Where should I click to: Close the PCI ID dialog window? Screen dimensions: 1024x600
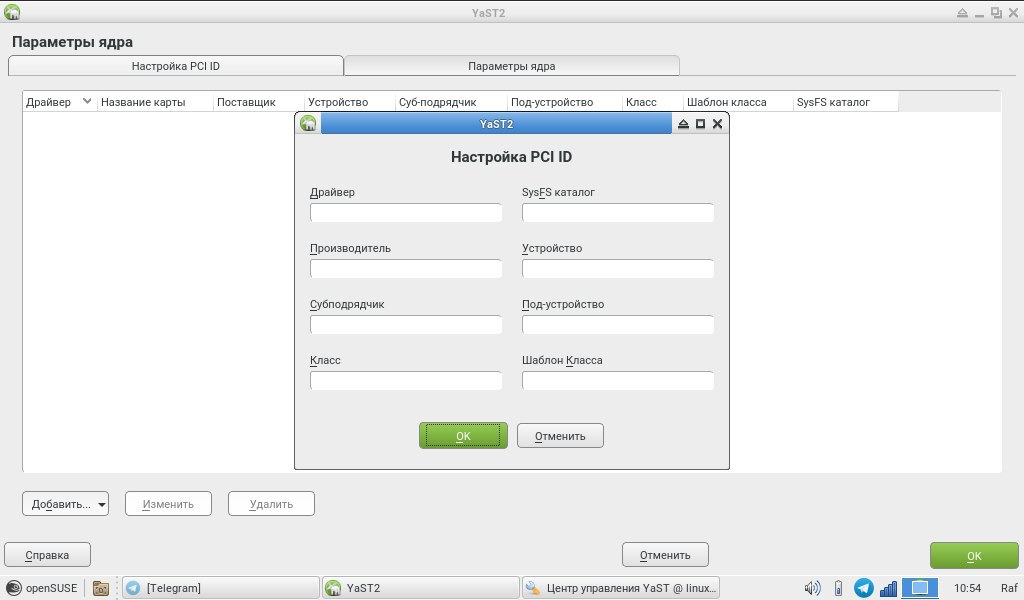717,123
